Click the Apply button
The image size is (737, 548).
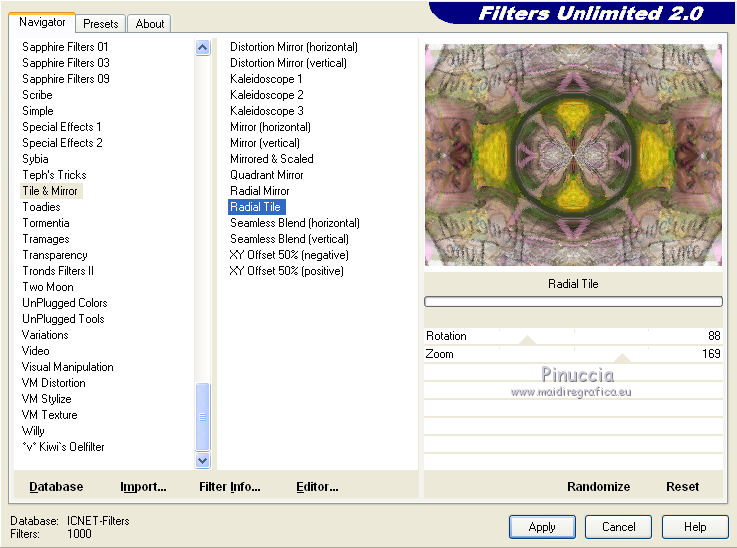coord(542,527)
